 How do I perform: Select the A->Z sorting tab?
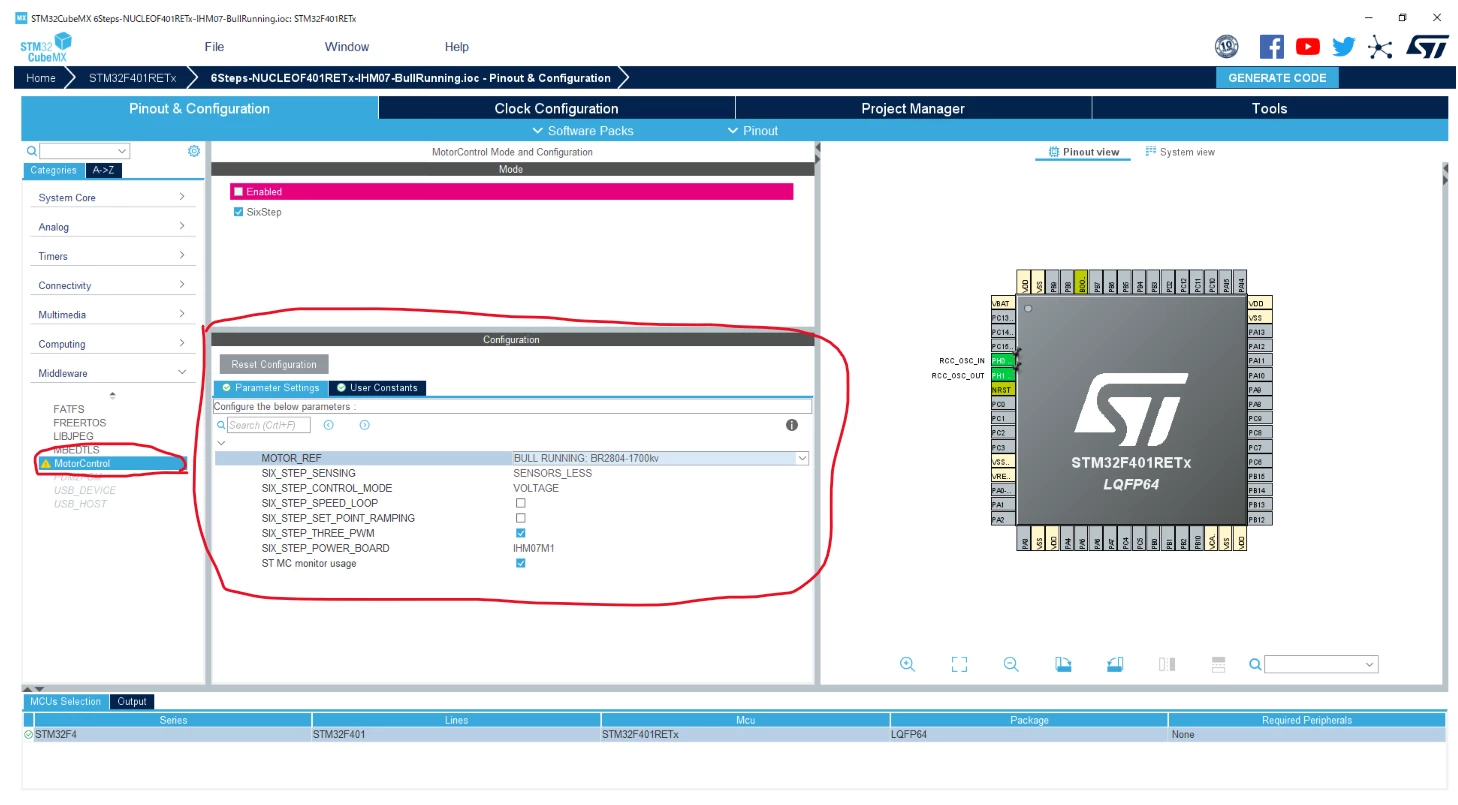(104, 170)
